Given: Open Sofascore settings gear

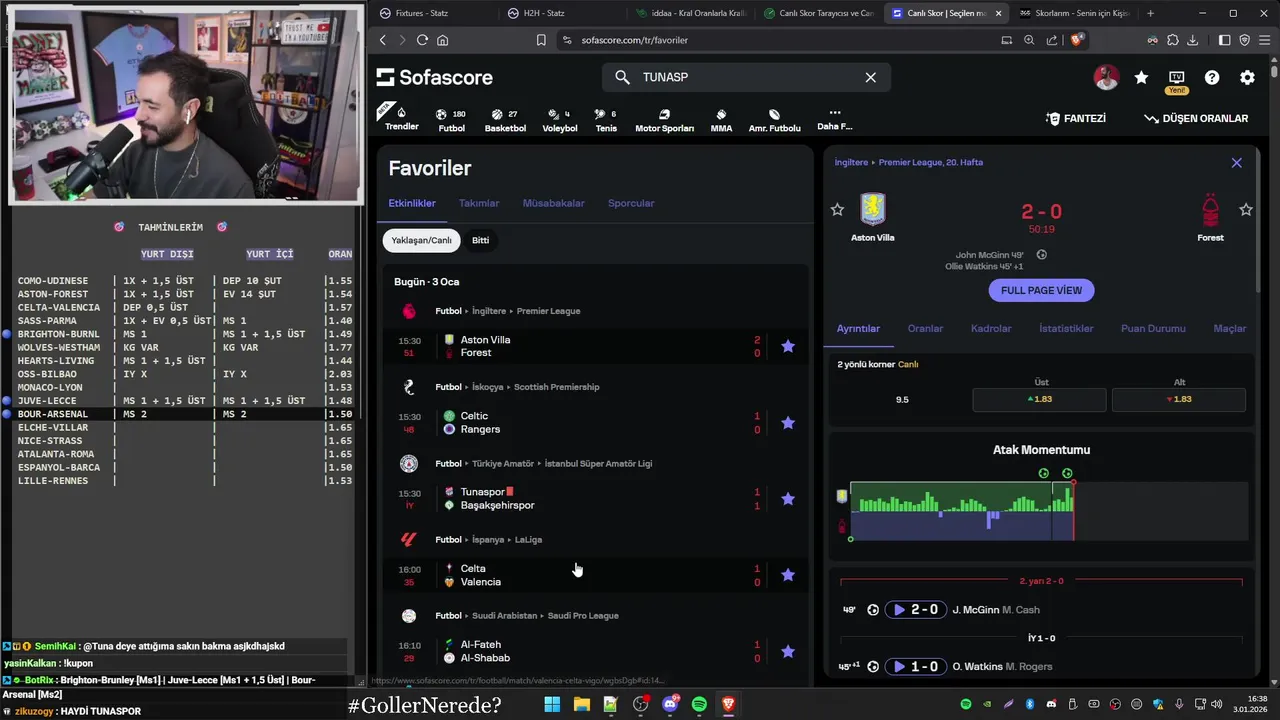Looking at the screenshot, I should tap(1247, 77).
